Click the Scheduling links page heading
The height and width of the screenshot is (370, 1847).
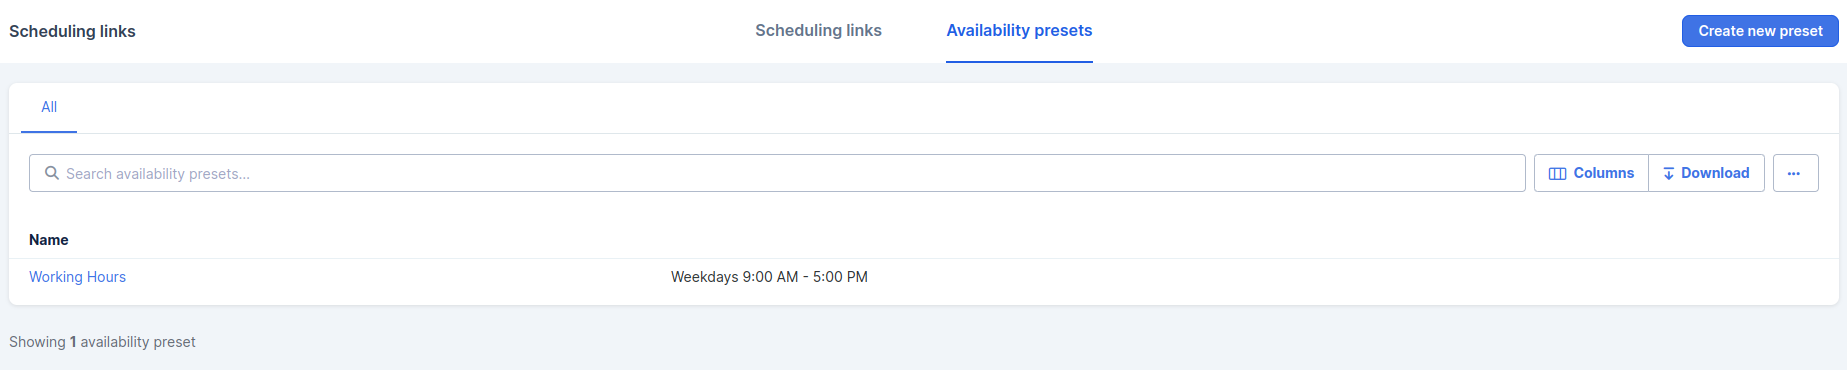pos(72,31)
